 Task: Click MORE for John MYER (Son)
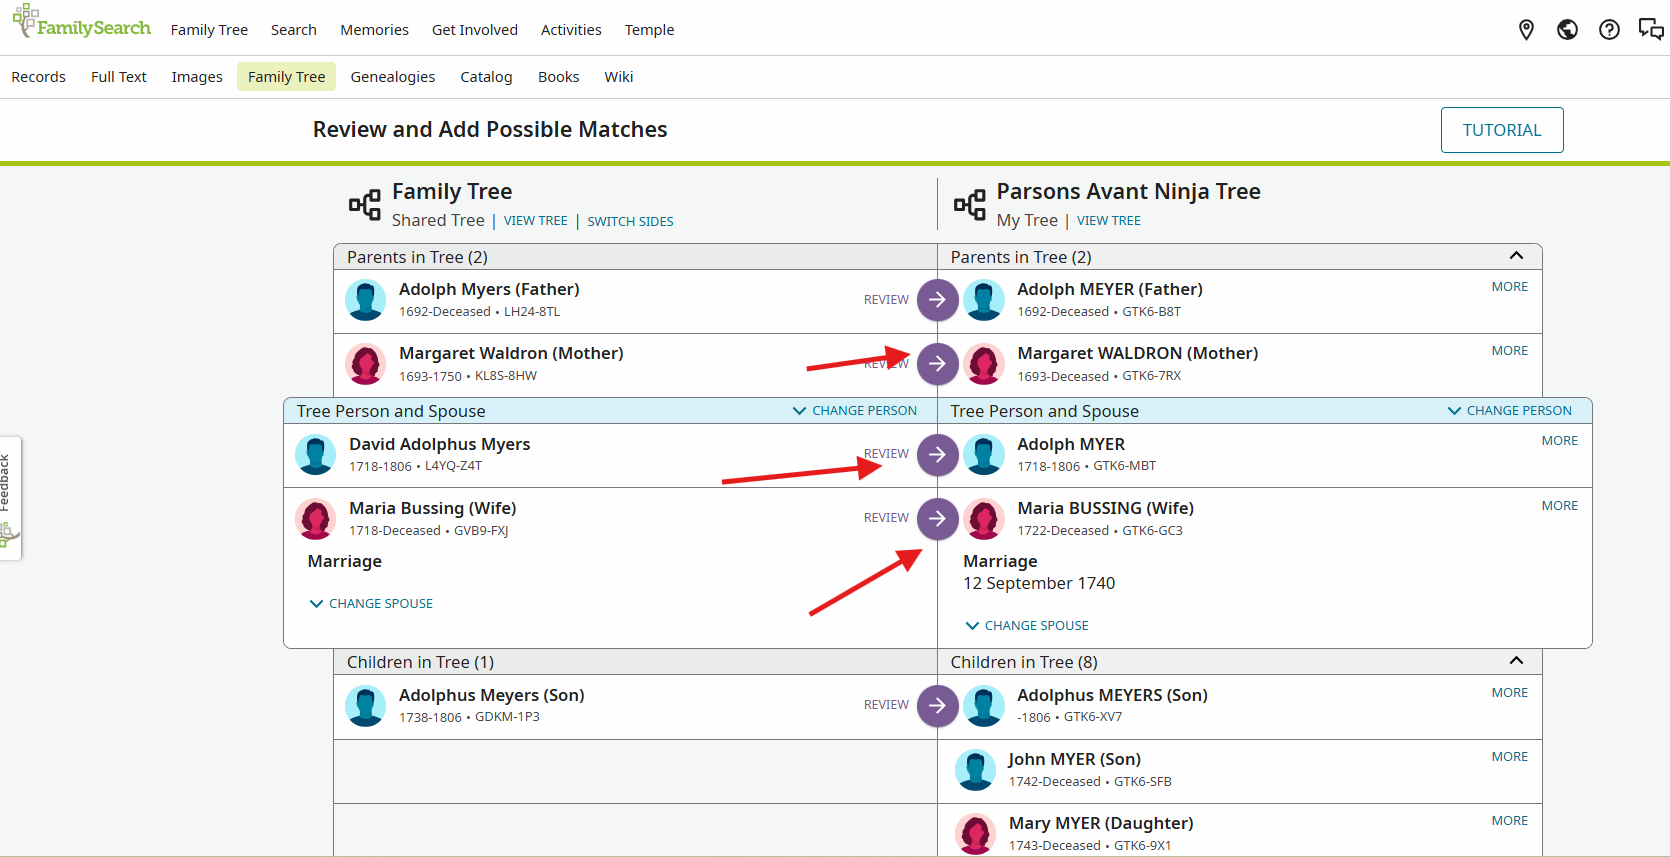[x=1510, y=757]
